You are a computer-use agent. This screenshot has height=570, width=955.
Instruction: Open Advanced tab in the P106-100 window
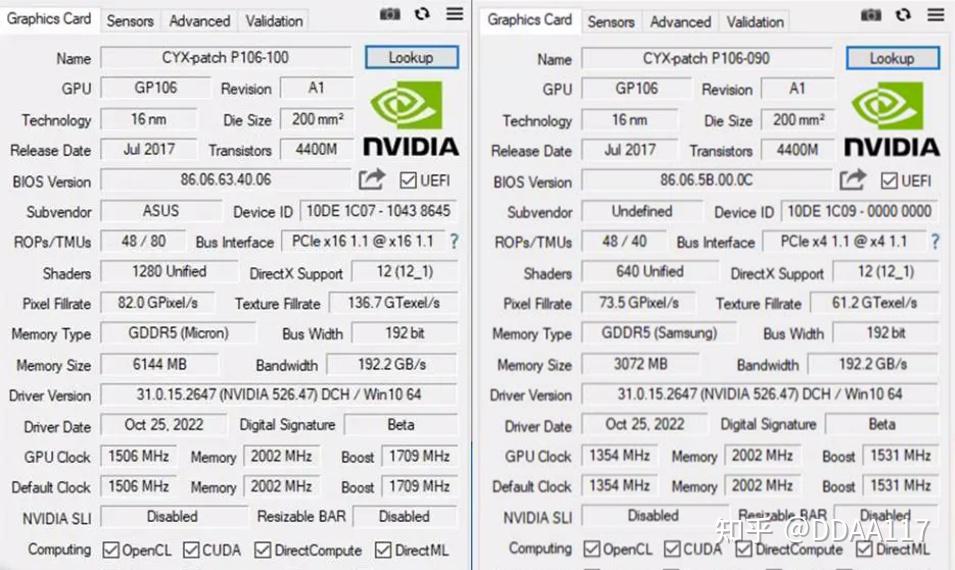pyautogui.click(x=199, y=21)
